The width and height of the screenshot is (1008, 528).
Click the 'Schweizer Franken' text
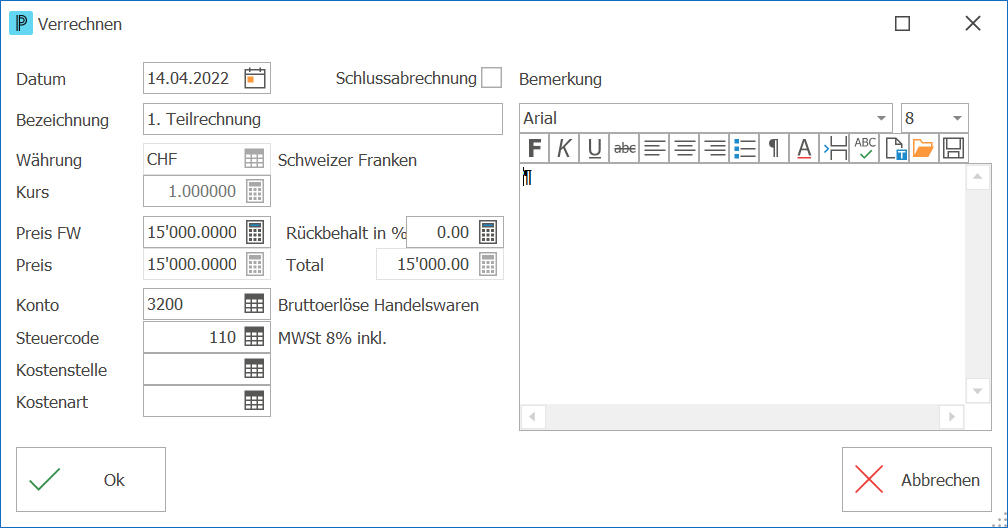pyautogui.click(x=347, y=160)
